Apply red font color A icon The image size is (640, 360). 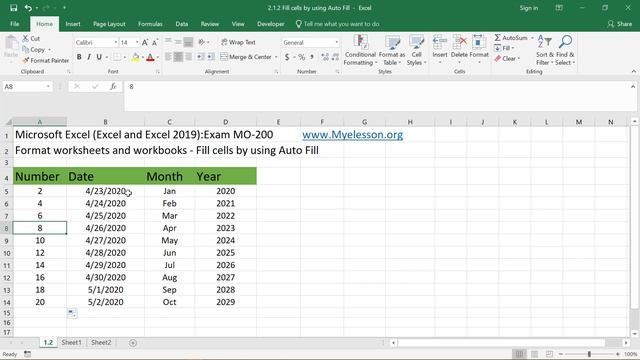click(150, 58)
